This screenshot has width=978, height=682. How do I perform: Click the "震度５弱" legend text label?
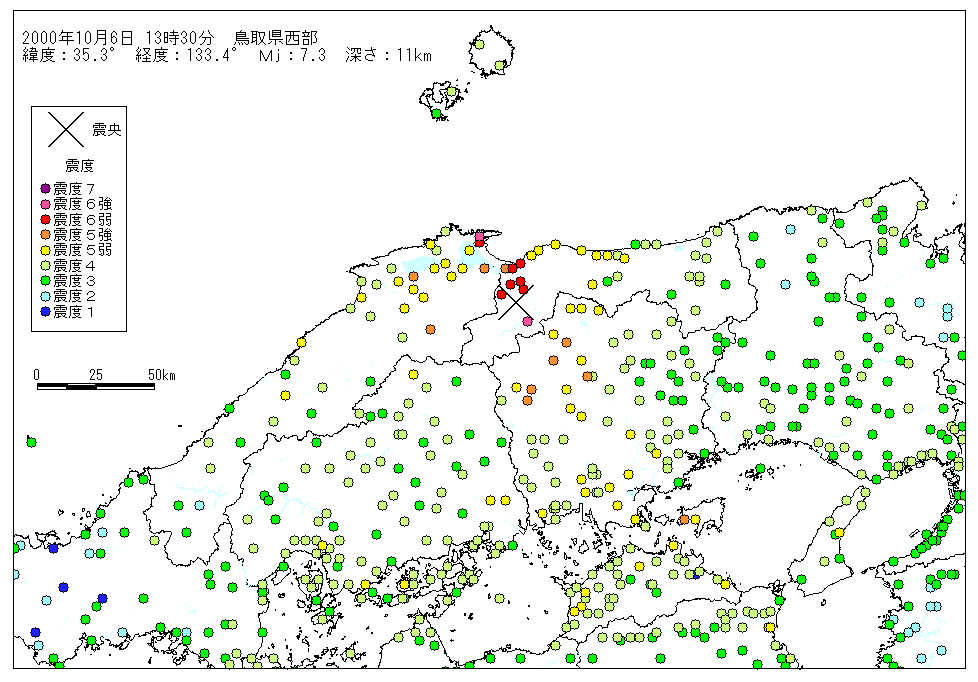tap(83, 250)
